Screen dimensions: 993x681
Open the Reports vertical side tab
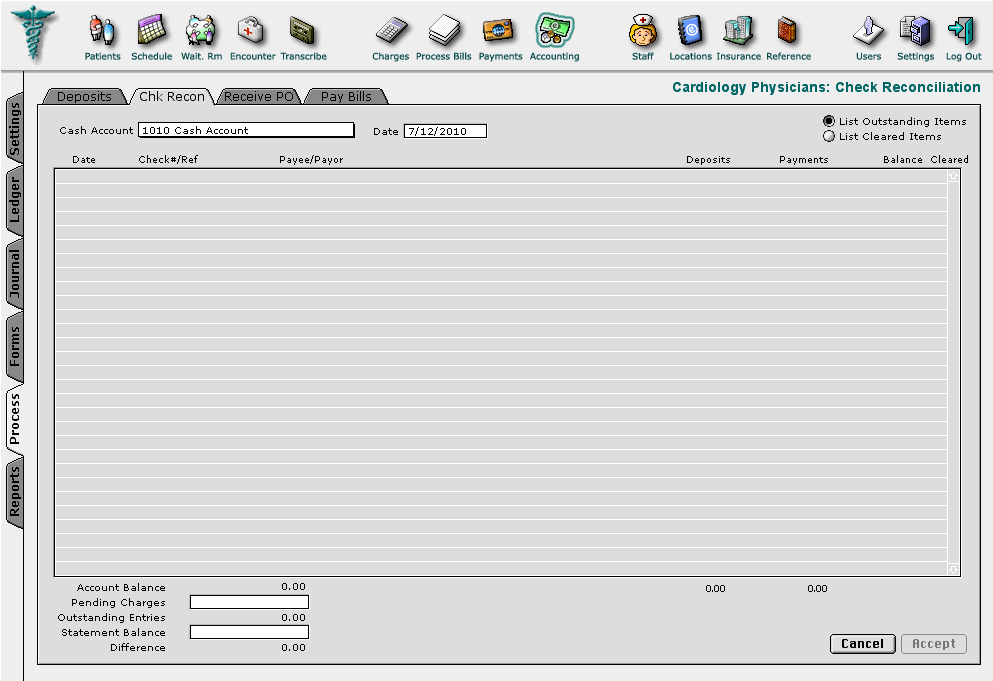pos(15,493)
